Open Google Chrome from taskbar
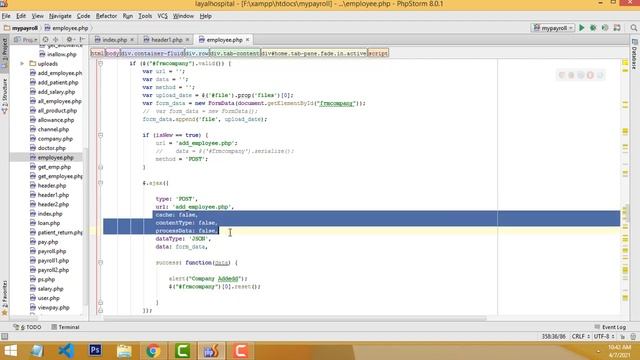 (x=153, y=351)
